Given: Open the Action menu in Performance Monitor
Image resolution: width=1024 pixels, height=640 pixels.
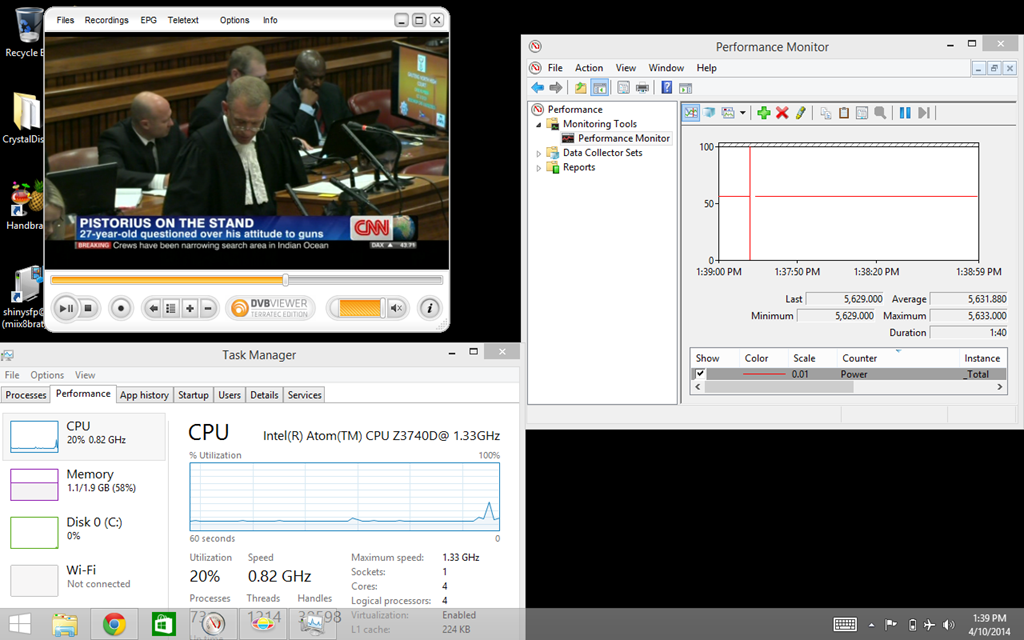Looking at the screenshot, I should (588, 68).
